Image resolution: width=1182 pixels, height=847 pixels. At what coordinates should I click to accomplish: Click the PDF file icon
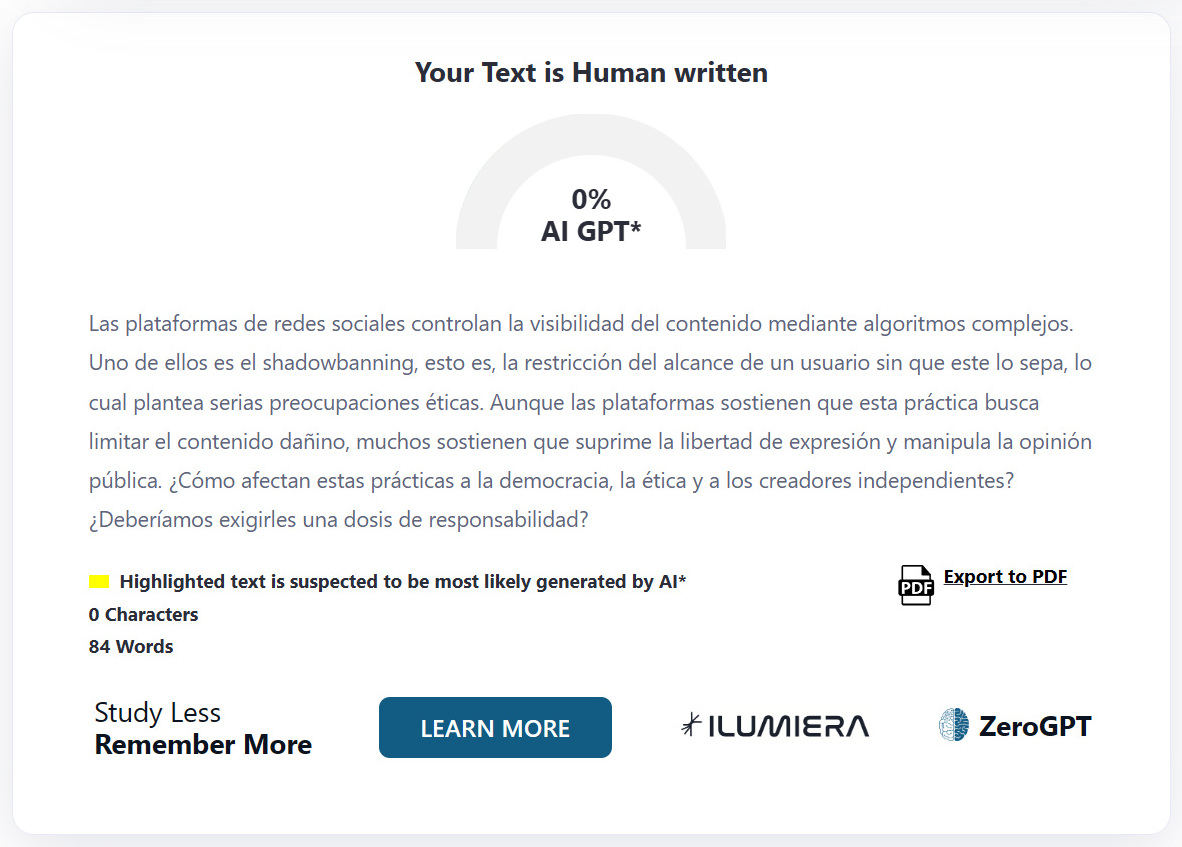tap(915, 586)
